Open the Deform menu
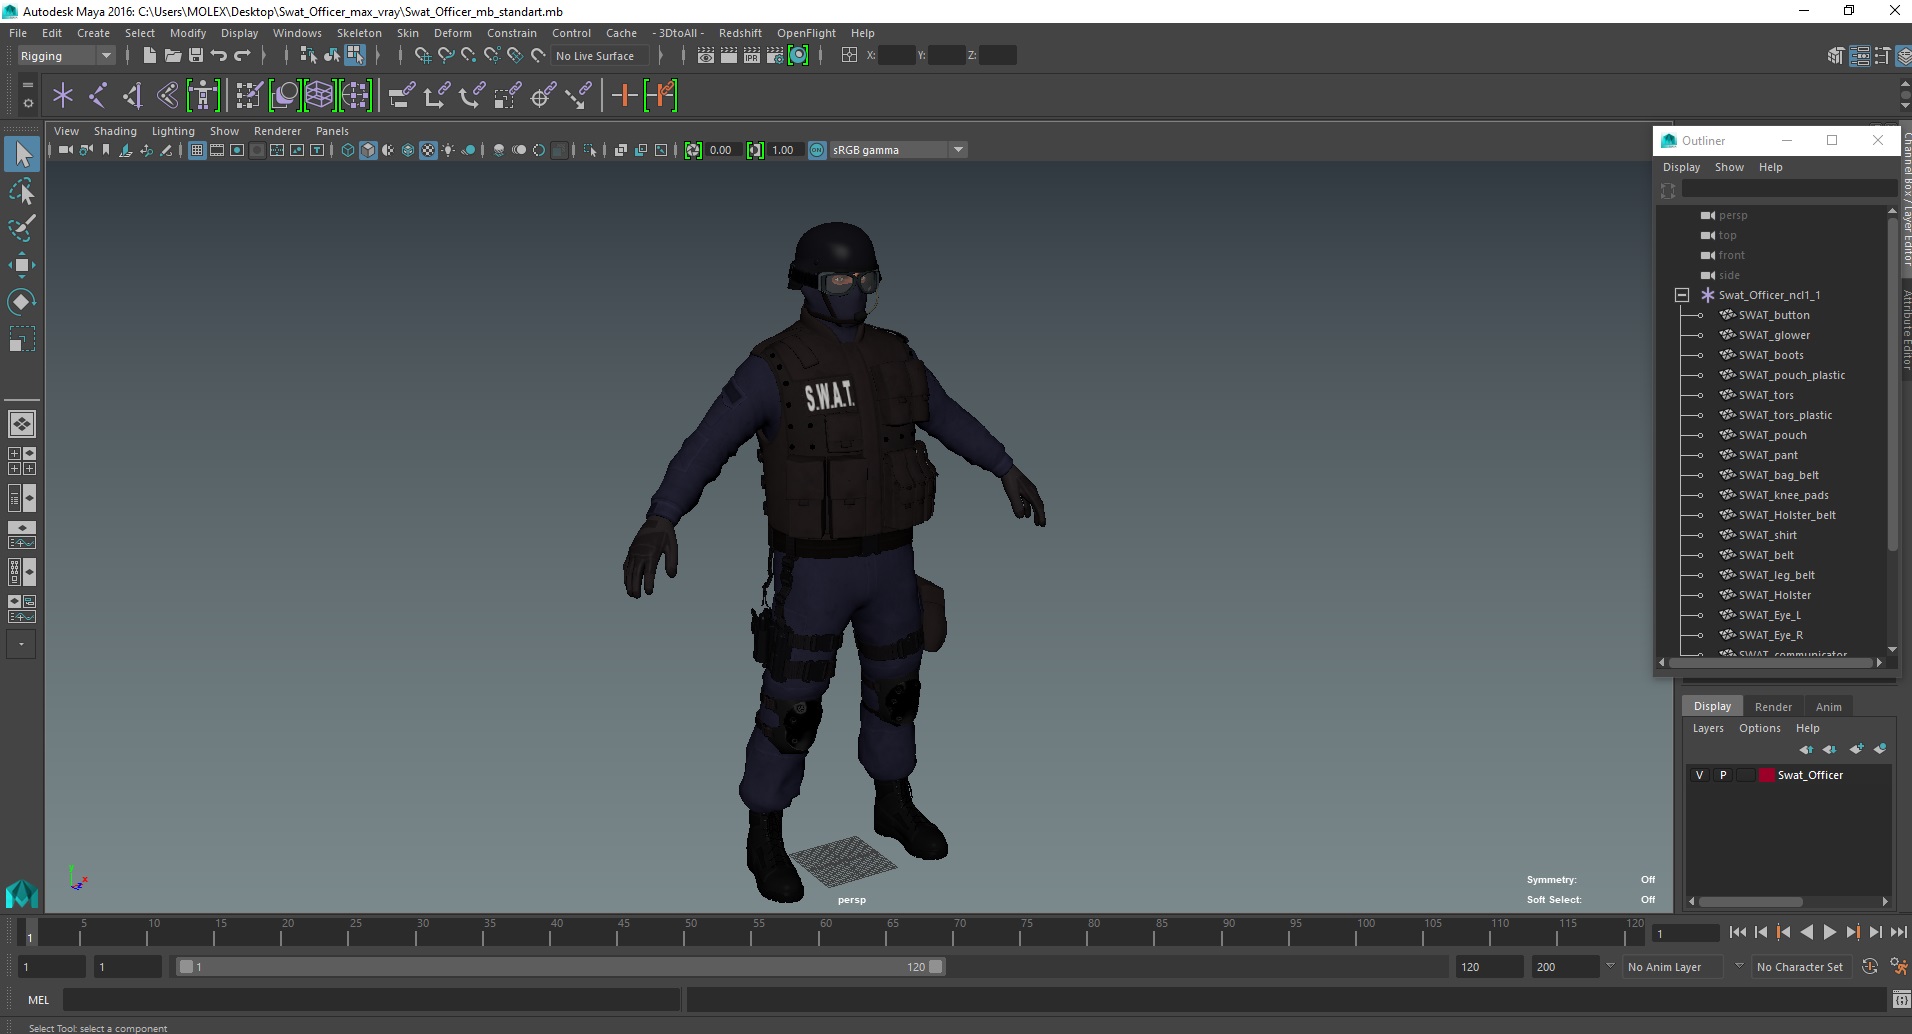Image resolution: width=1912 pixels, height=1034 pixels. pos(452,33)
